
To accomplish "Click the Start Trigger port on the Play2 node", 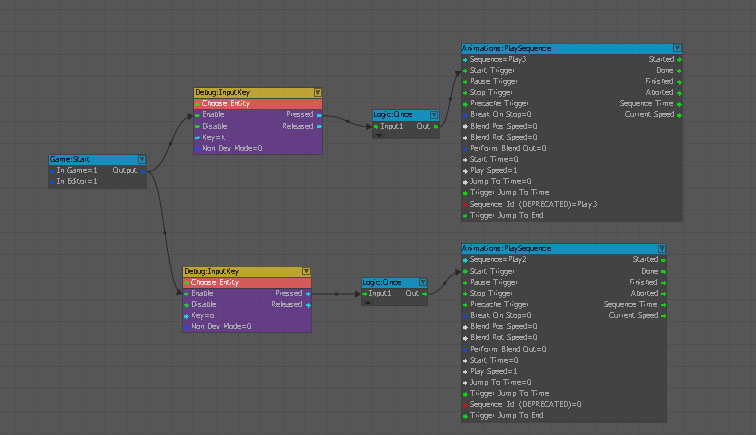I will (488, 271).
